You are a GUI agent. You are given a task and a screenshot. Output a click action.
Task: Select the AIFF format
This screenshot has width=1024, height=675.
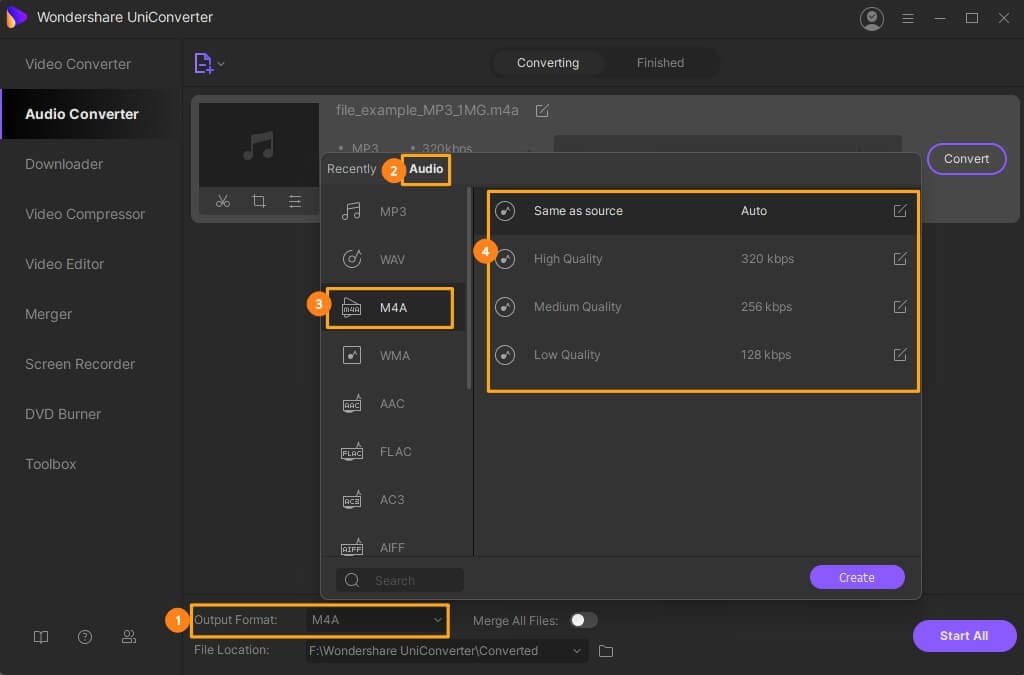coord(393,547)
